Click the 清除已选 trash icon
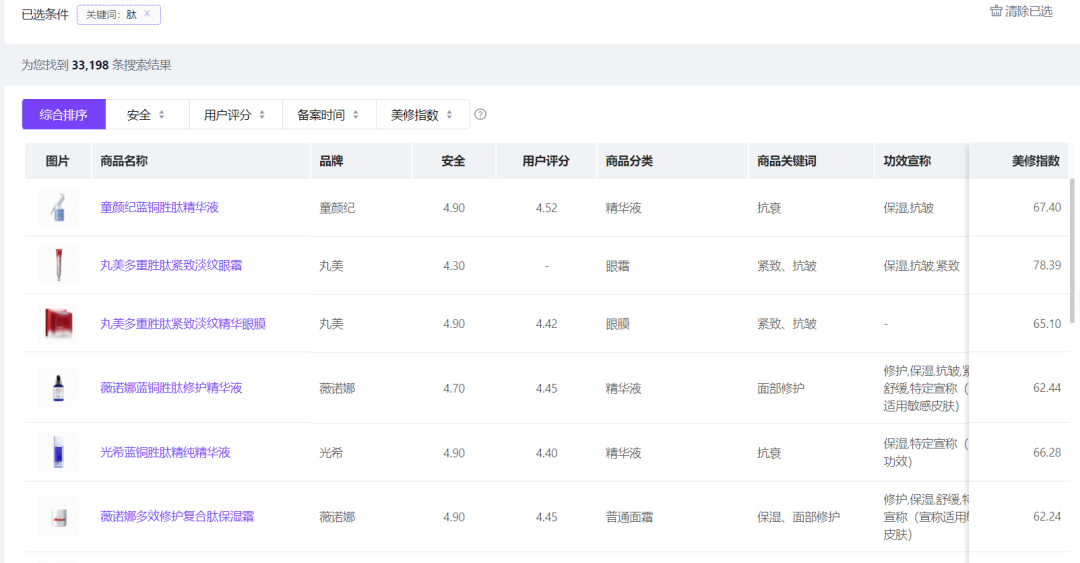1080x563 pixels. click(996, 11)
